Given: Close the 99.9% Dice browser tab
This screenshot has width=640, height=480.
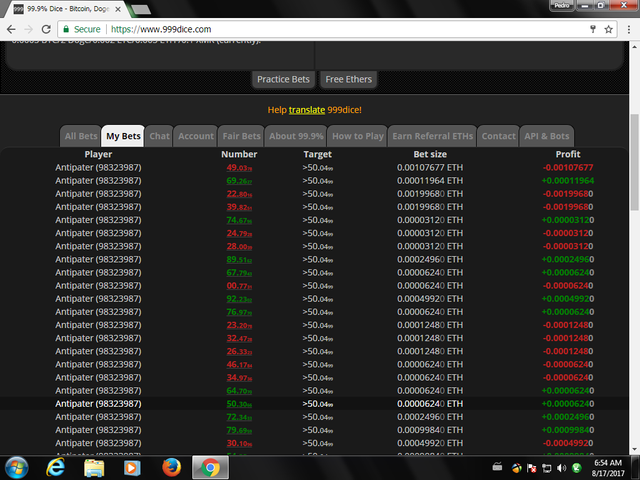Looking at the screenshot, I should 118,9.
